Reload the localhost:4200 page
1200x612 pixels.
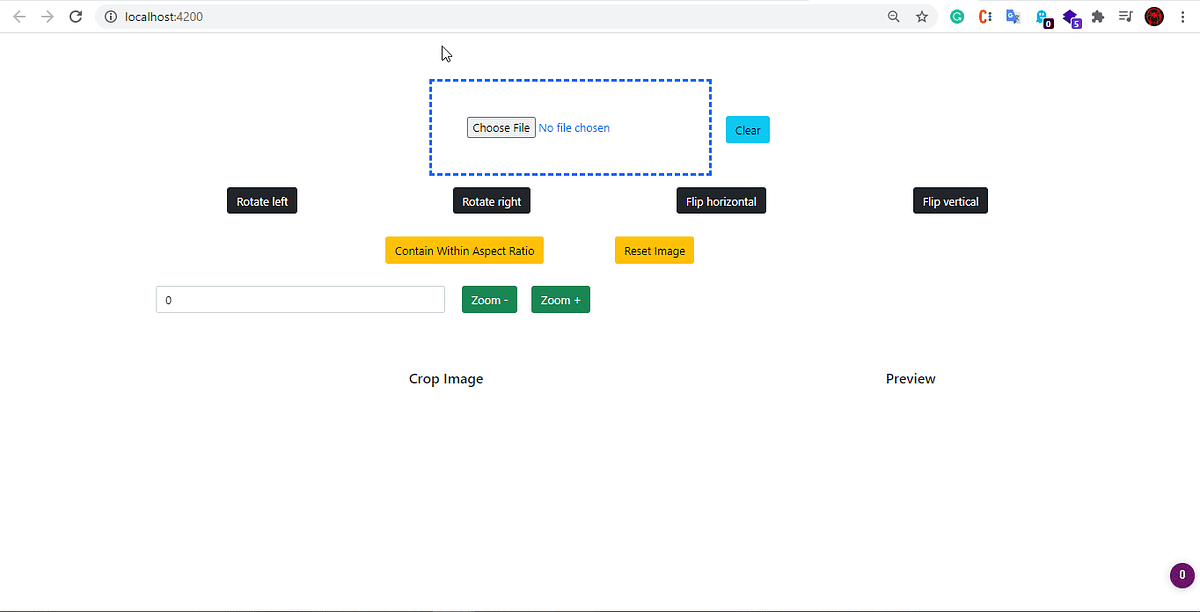75,16
